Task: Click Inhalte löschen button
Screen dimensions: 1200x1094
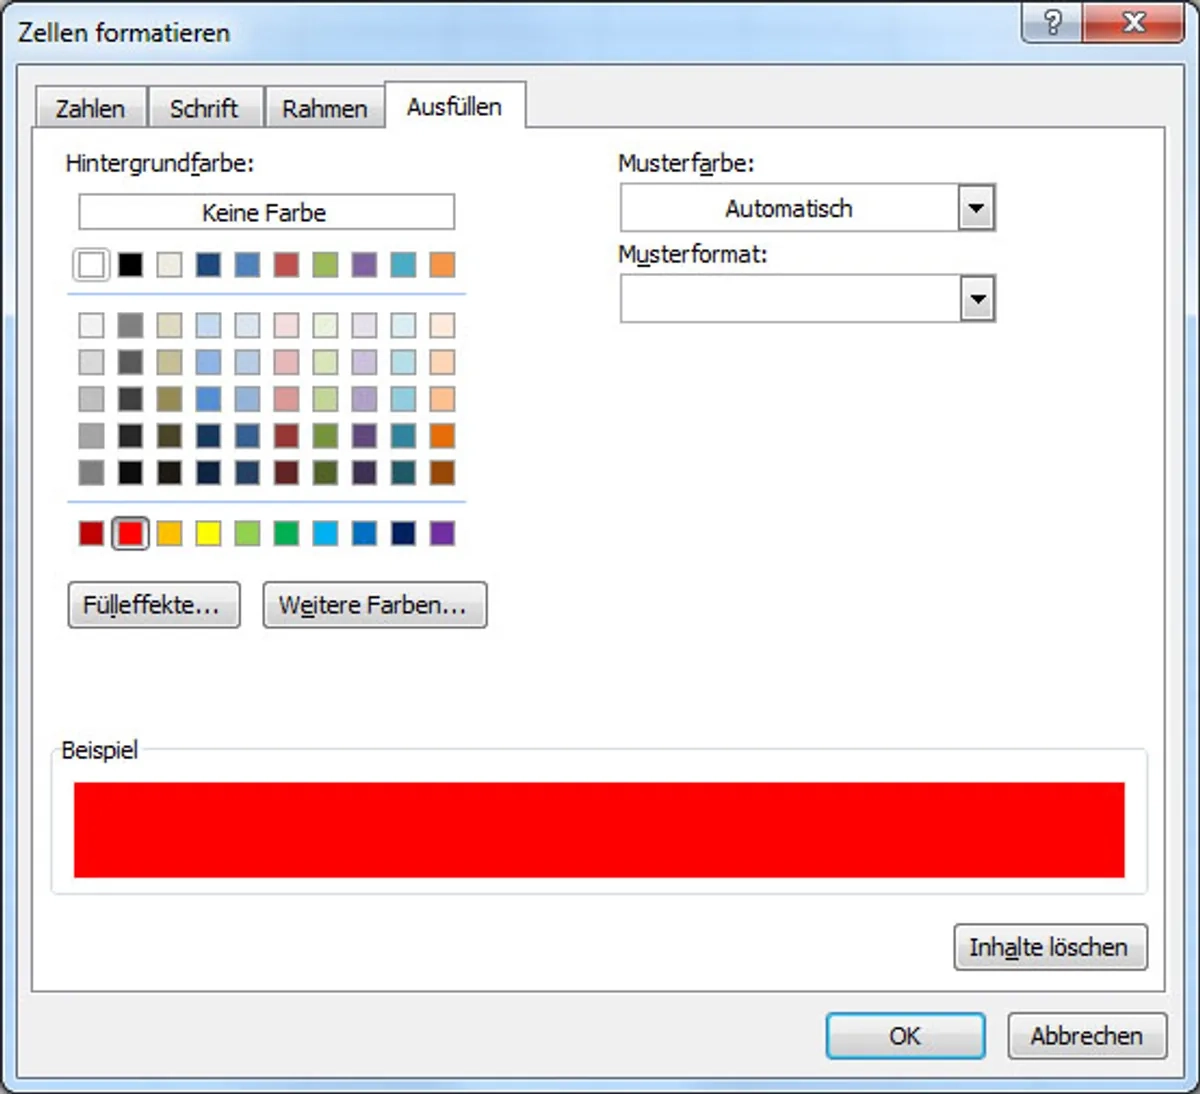Action: [1050, 947]
